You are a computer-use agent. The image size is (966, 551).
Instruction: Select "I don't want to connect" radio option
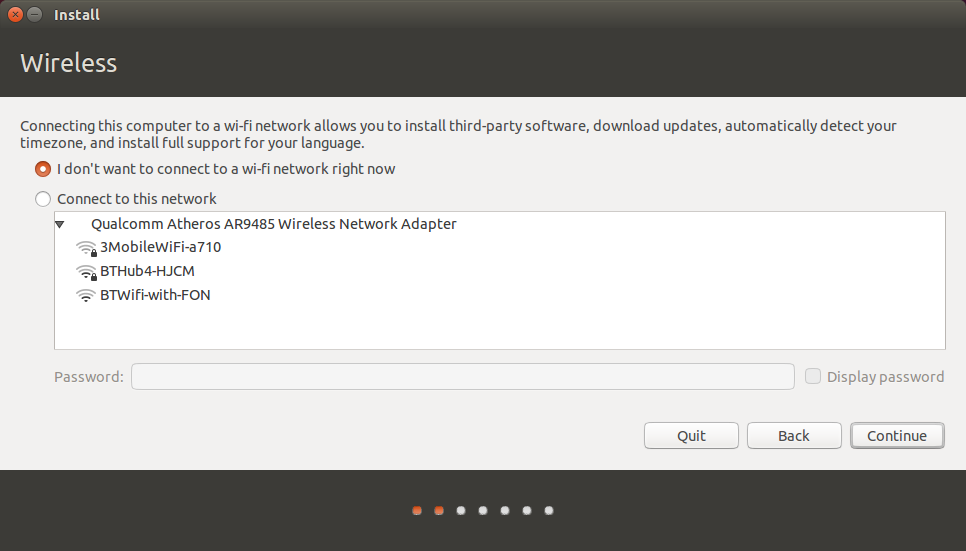click(x=43, y=169)
